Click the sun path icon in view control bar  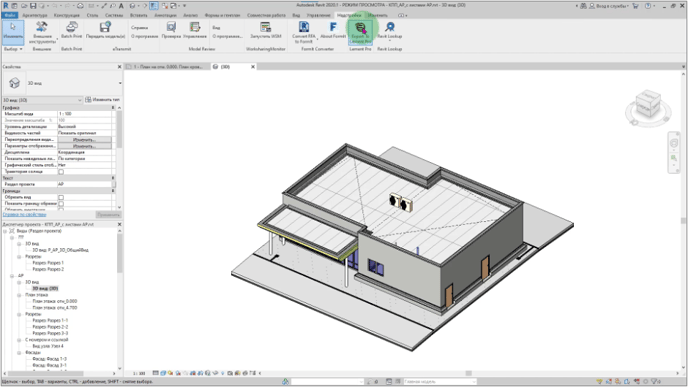[x=171, y=373]
